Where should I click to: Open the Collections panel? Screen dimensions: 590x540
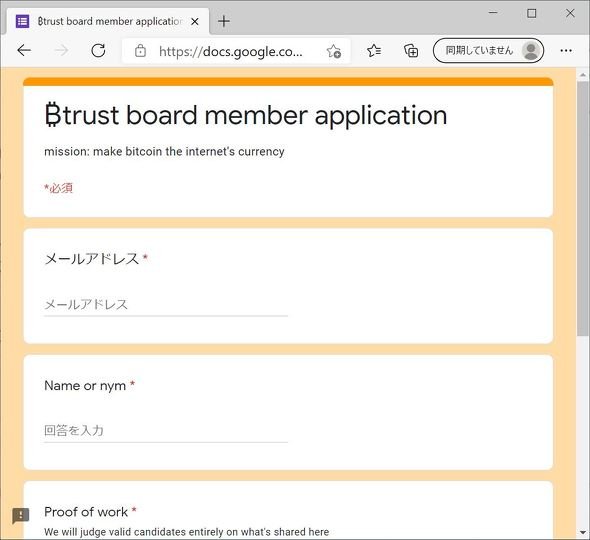411,50
